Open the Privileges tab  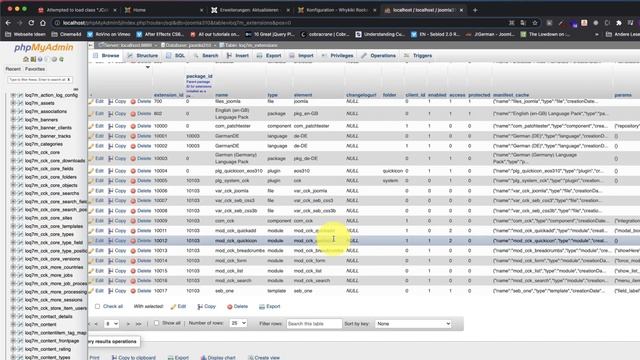coord(338,56)
